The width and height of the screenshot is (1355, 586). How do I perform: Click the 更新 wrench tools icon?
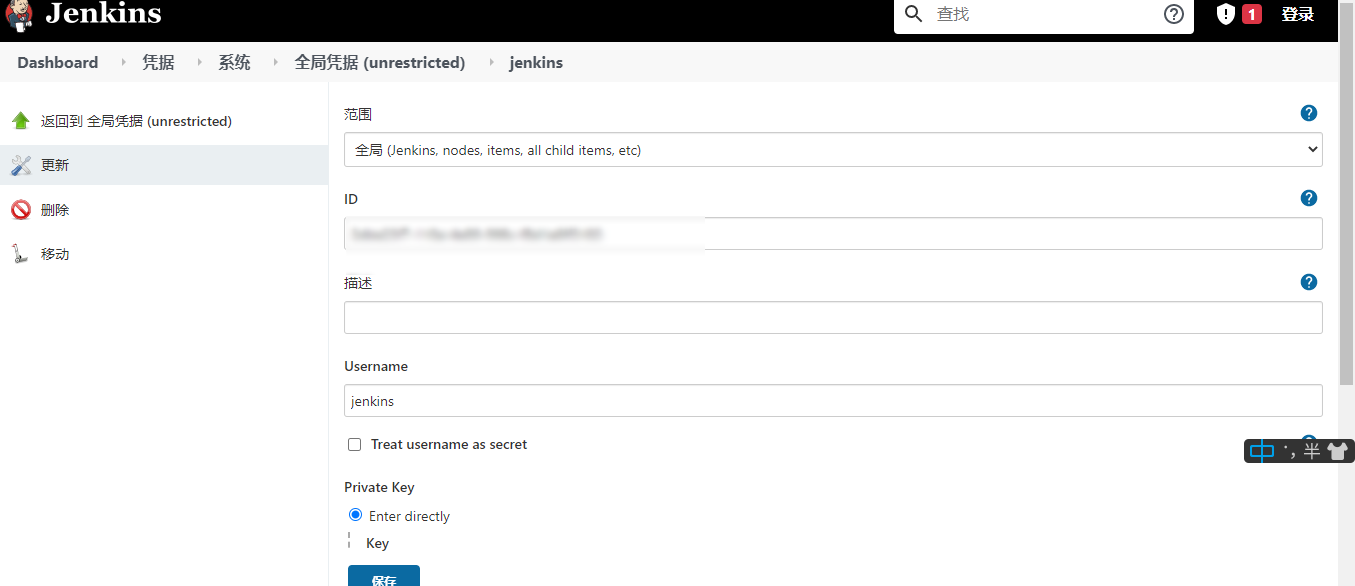pos(21,165)
